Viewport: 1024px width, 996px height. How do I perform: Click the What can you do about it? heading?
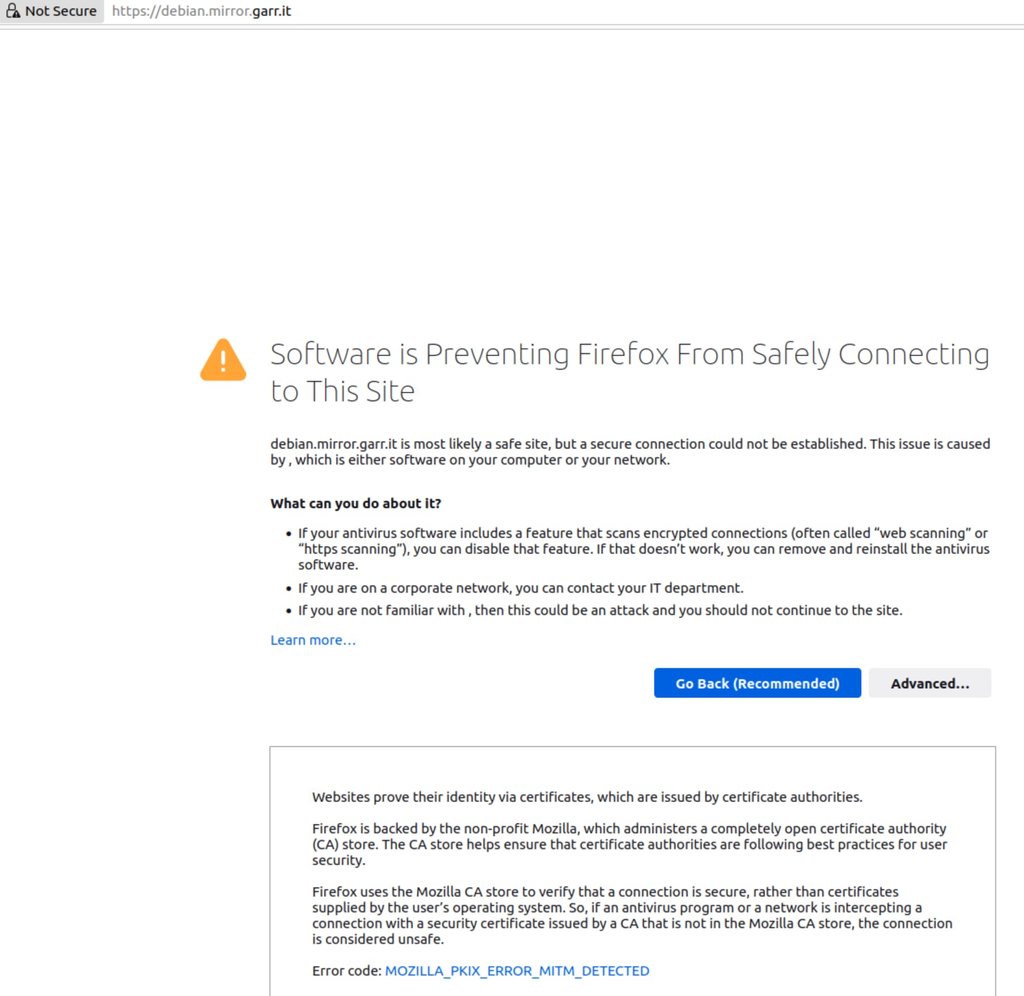356,504
